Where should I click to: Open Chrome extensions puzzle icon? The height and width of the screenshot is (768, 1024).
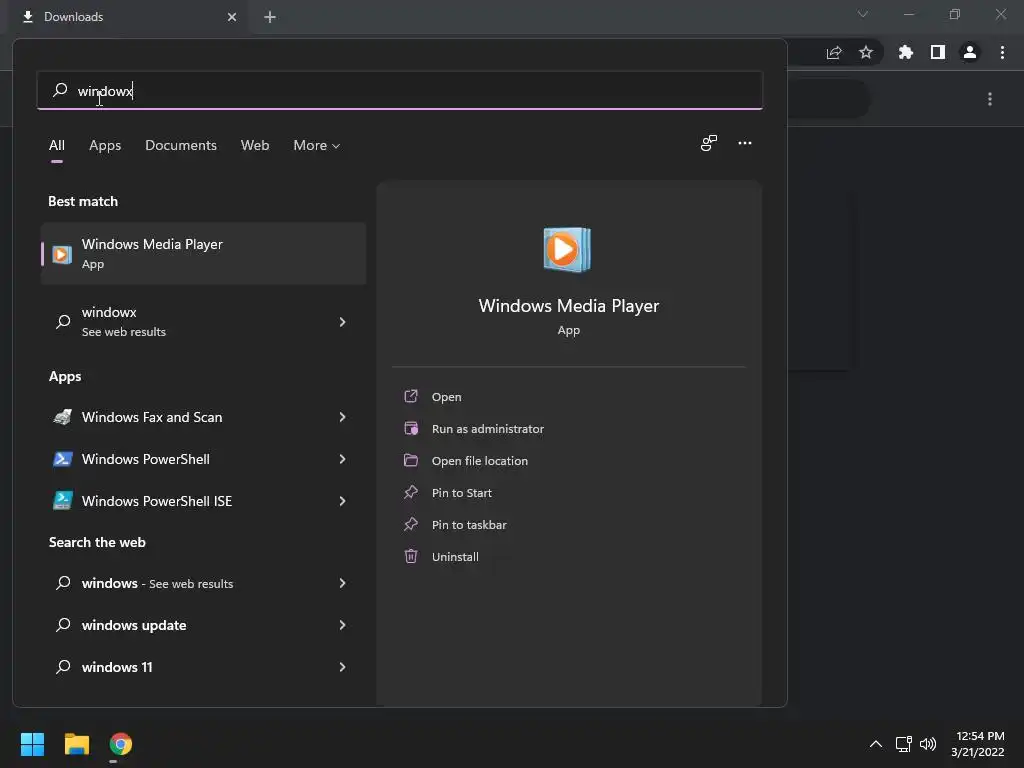(x=906, y=52)
